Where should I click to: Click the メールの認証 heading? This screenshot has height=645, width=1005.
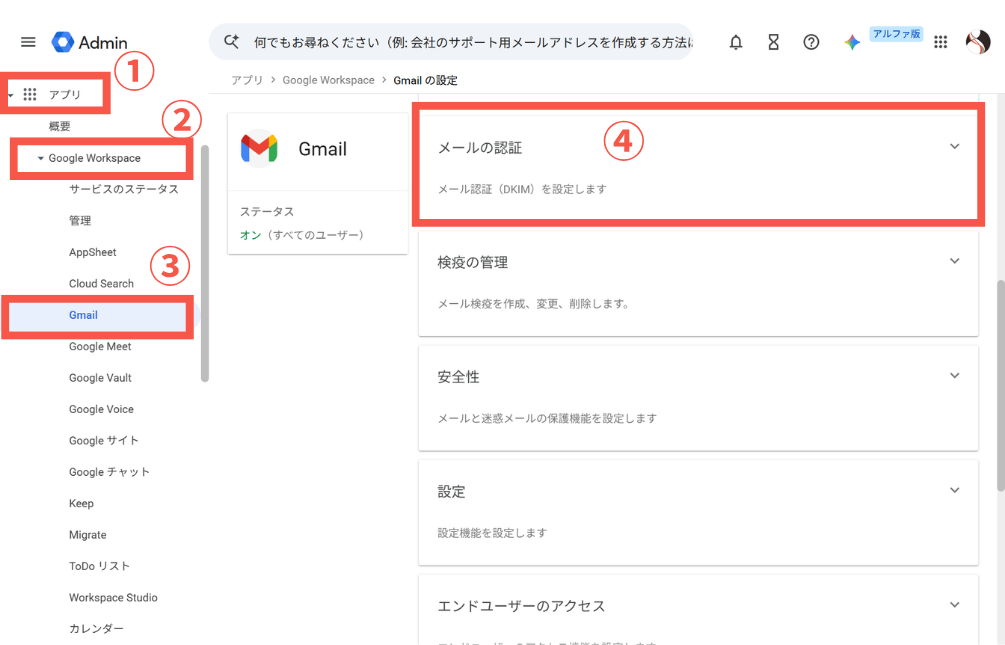point(479,148)
